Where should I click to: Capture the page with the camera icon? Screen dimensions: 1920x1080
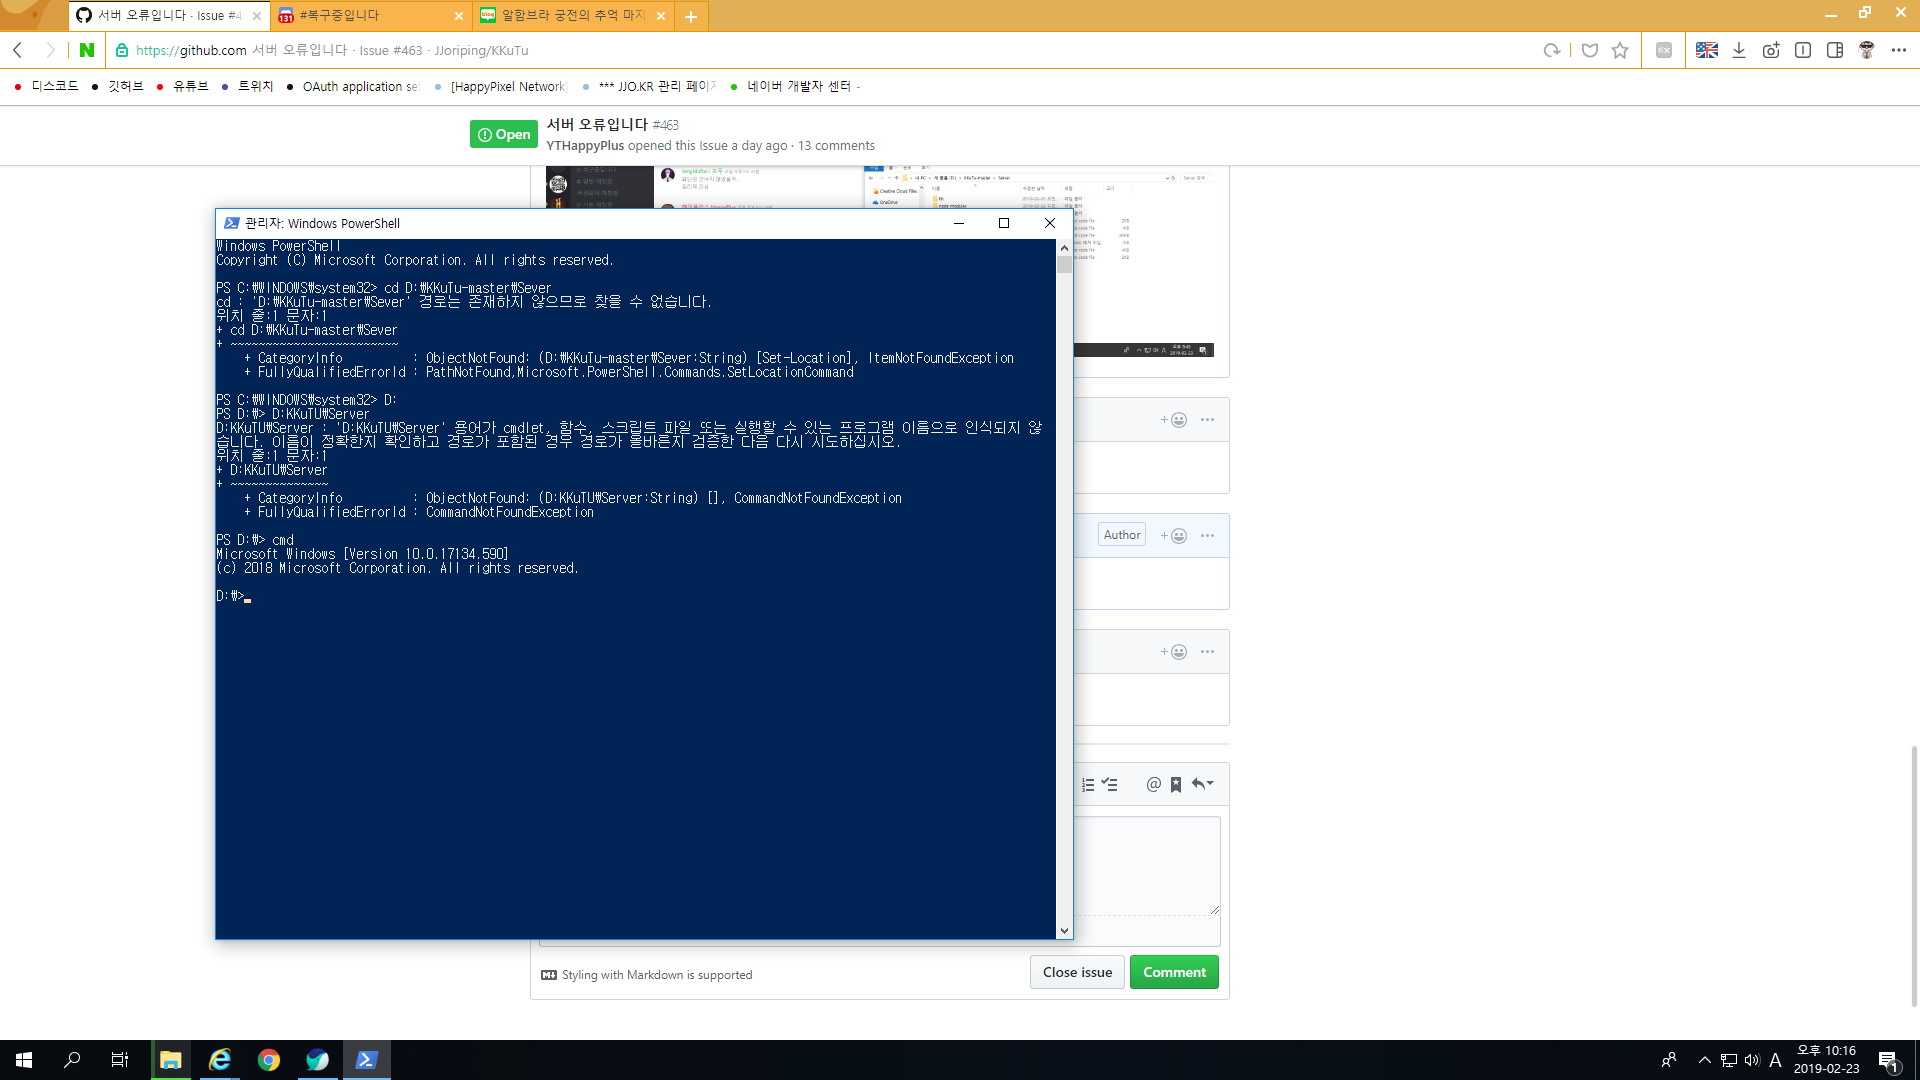point(1771,50)
